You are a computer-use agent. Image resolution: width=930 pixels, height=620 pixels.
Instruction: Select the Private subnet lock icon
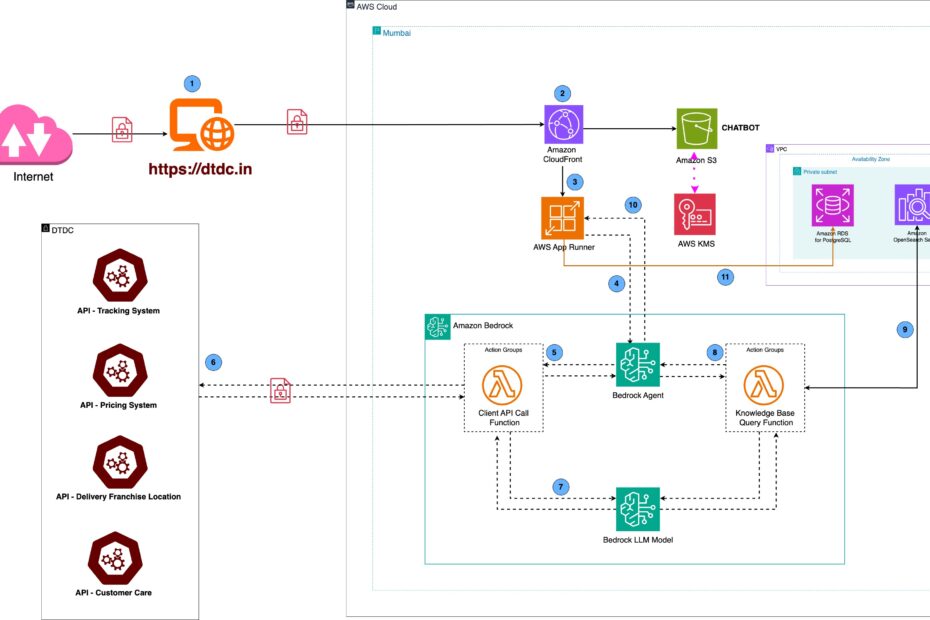tap(797, 171)
